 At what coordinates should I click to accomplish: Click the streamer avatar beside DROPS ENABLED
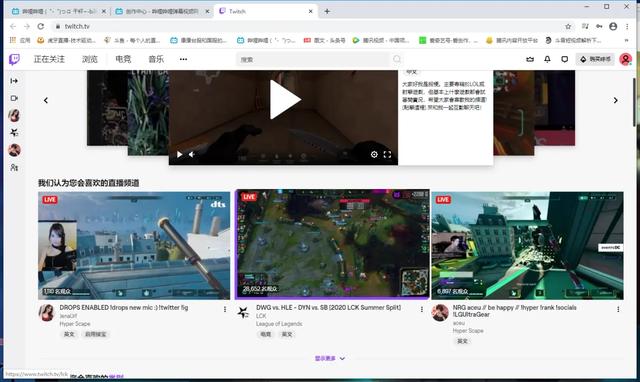tap(47, 313)
